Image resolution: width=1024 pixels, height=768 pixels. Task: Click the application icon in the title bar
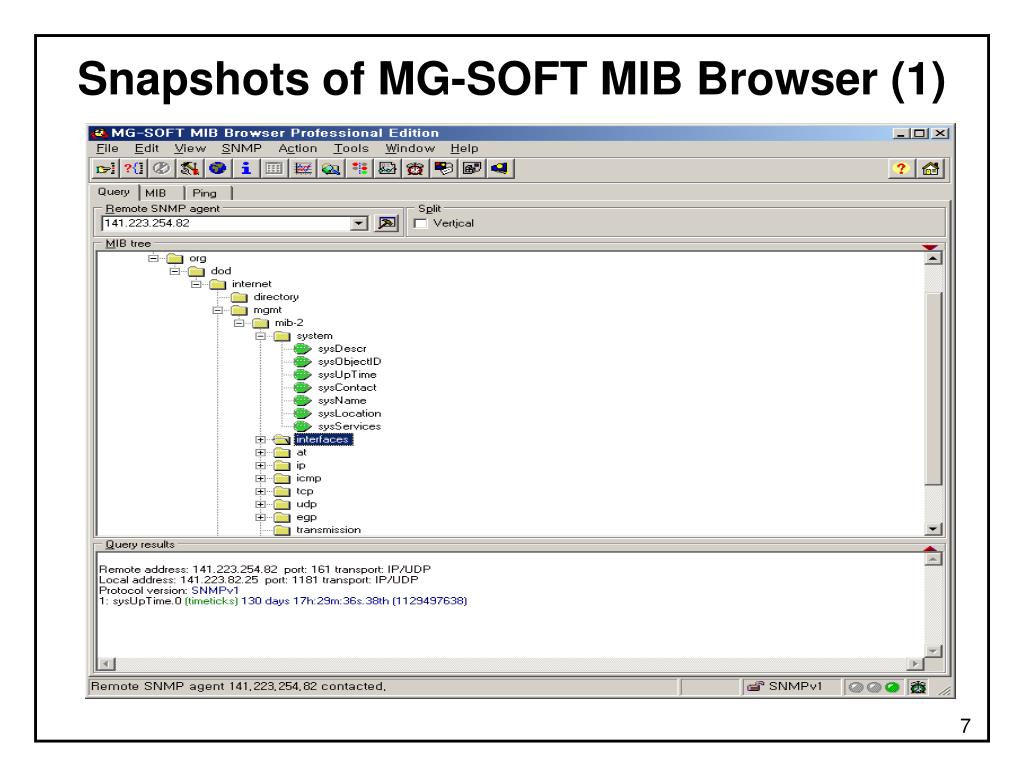click(x=99, y=133)
